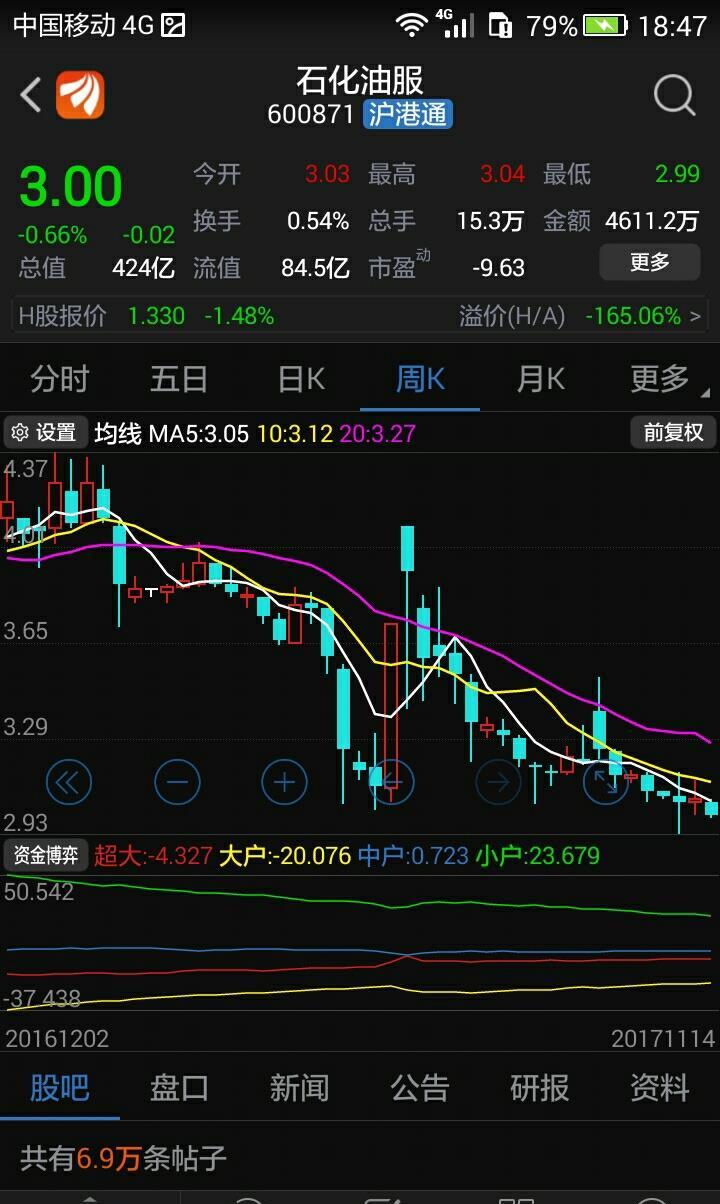Expand H股报价 premium row arrow
The width and height of the screenshot is (720, 1204).
coord(696,317)
